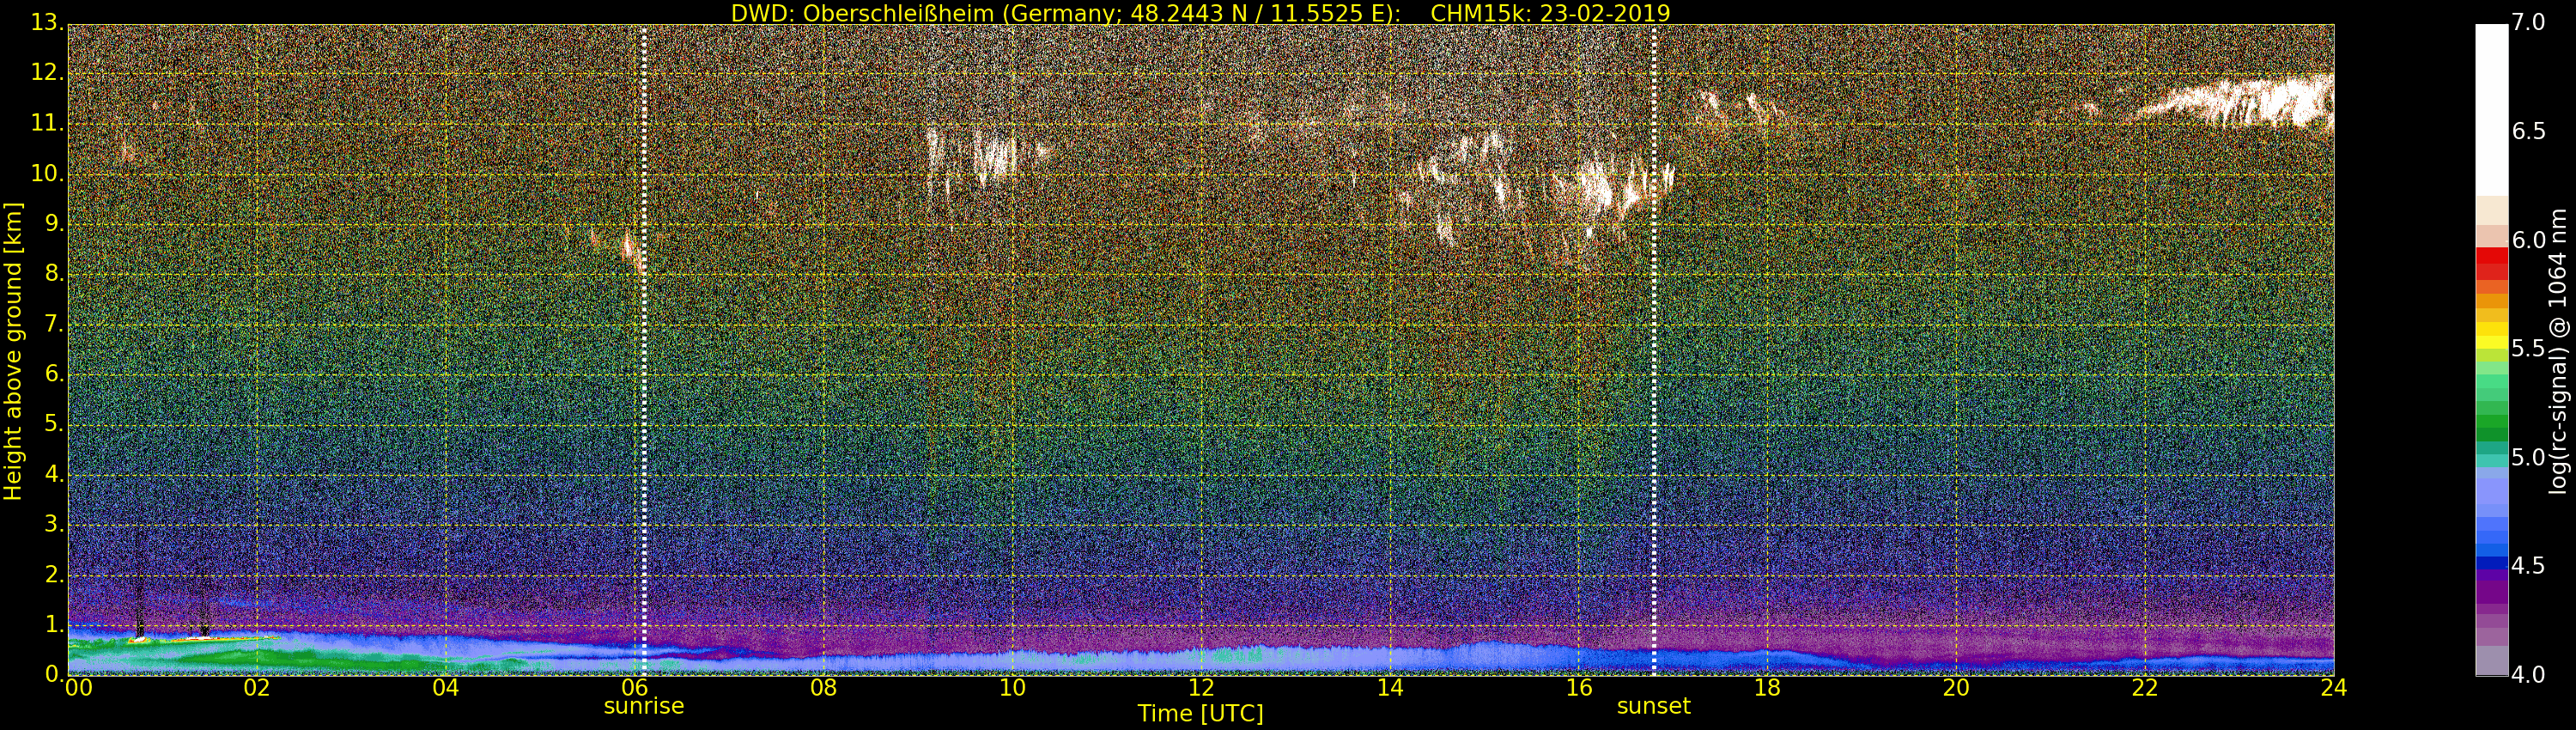Click the 'Height above ground [km]' axis label
This screenshot has width=2576, height=730.
(x=13, y=351)
